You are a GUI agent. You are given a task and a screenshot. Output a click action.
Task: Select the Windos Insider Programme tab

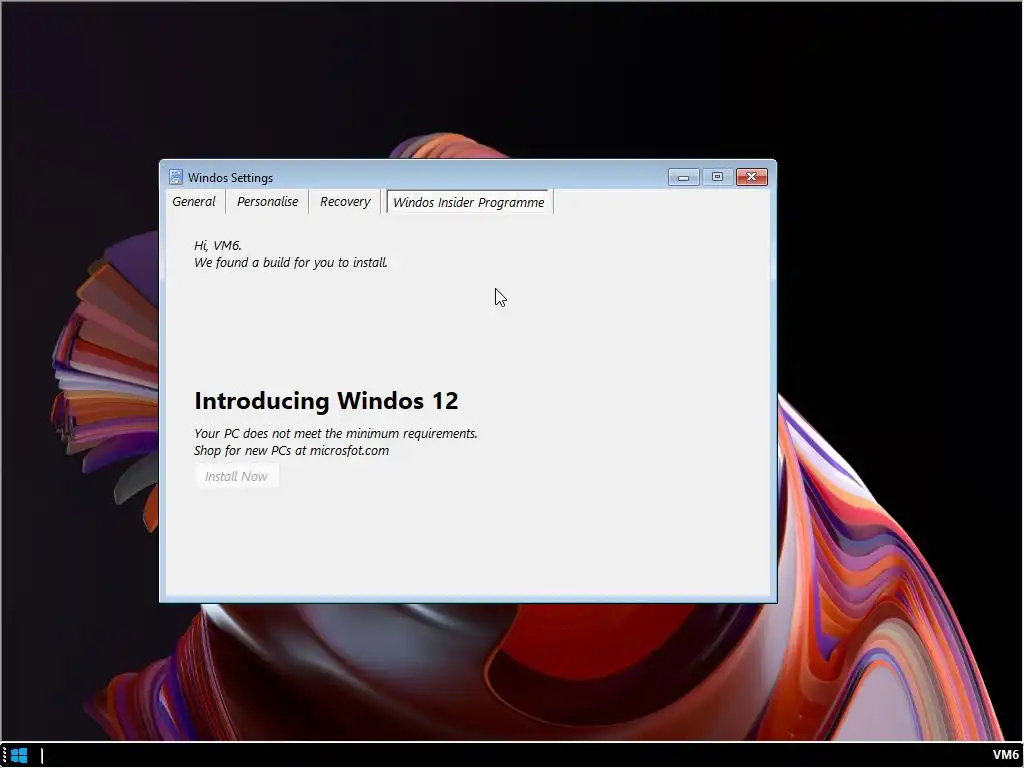(x=469, y=202)
